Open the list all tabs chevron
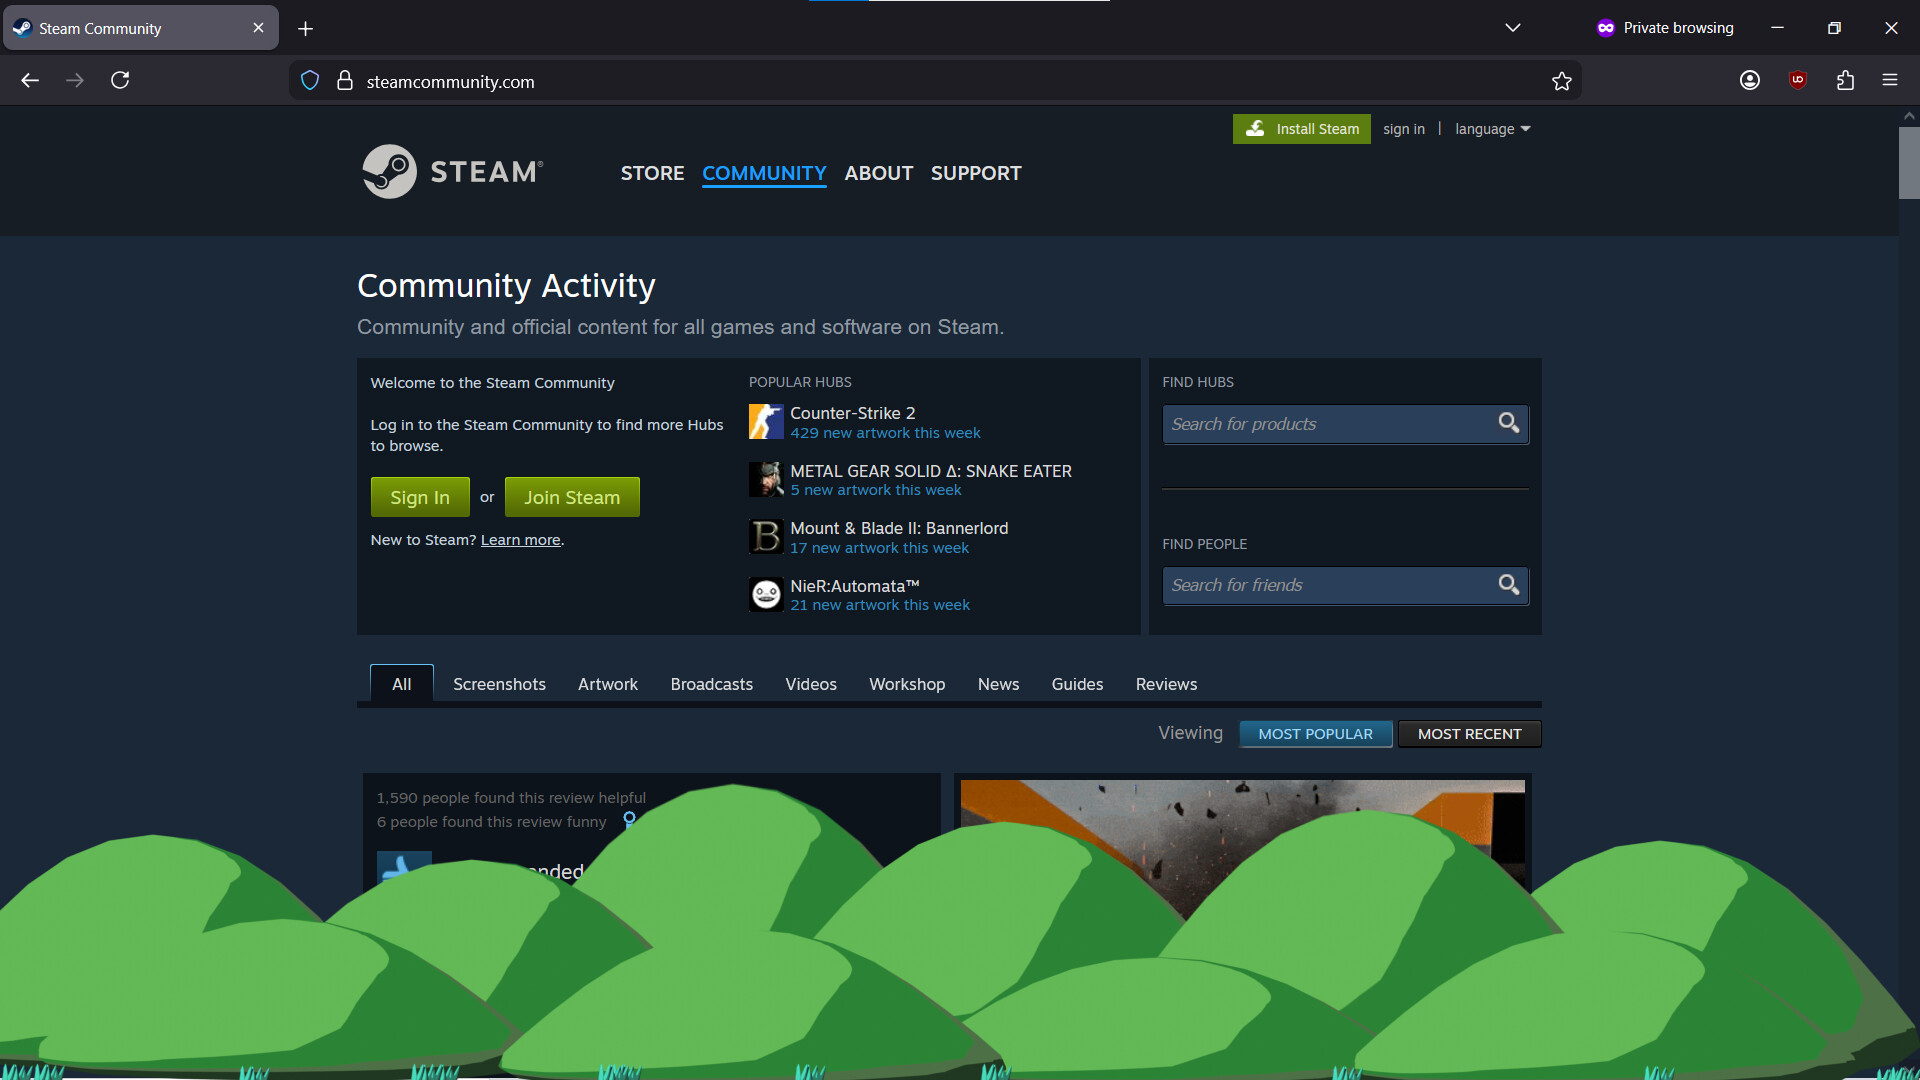Viewport: 1920px width, 1080px height. [1513, 27]
